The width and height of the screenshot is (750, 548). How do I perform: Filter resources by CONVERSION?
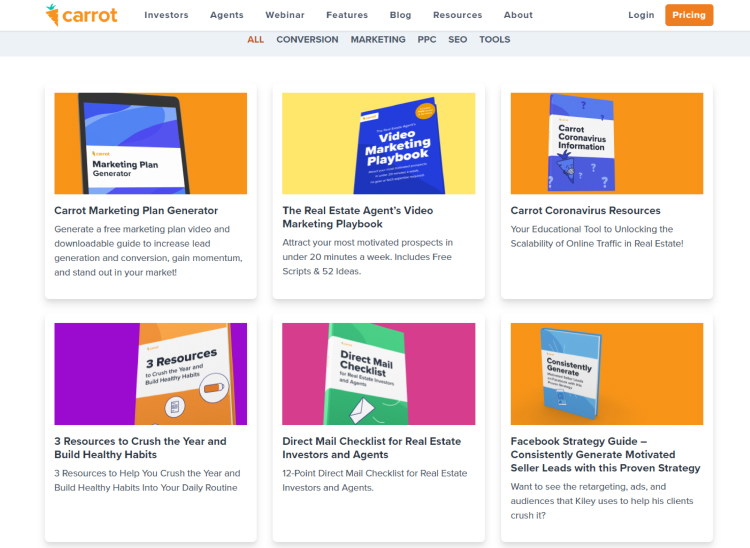coord(307,40)
